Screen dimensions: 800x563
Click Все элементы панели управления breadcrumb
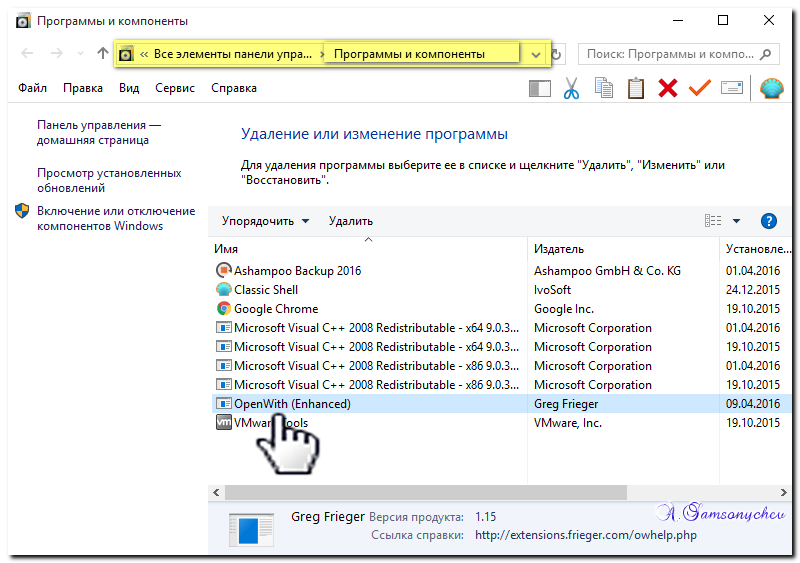coord(233,54)
